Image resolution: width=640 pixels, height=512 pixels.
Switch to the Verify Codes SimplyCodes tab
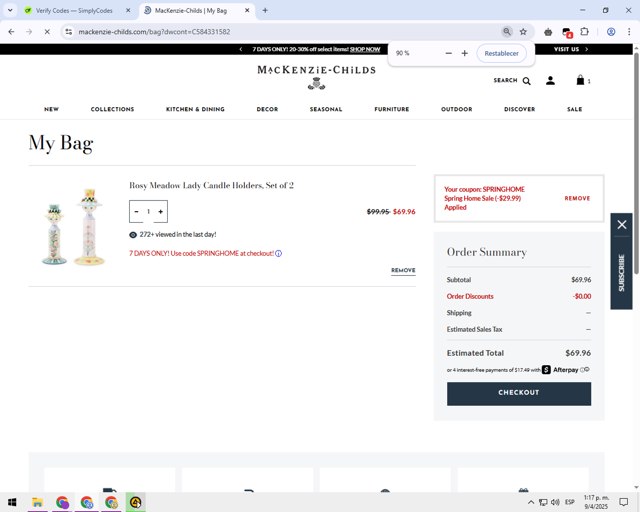tap(73, 11)
